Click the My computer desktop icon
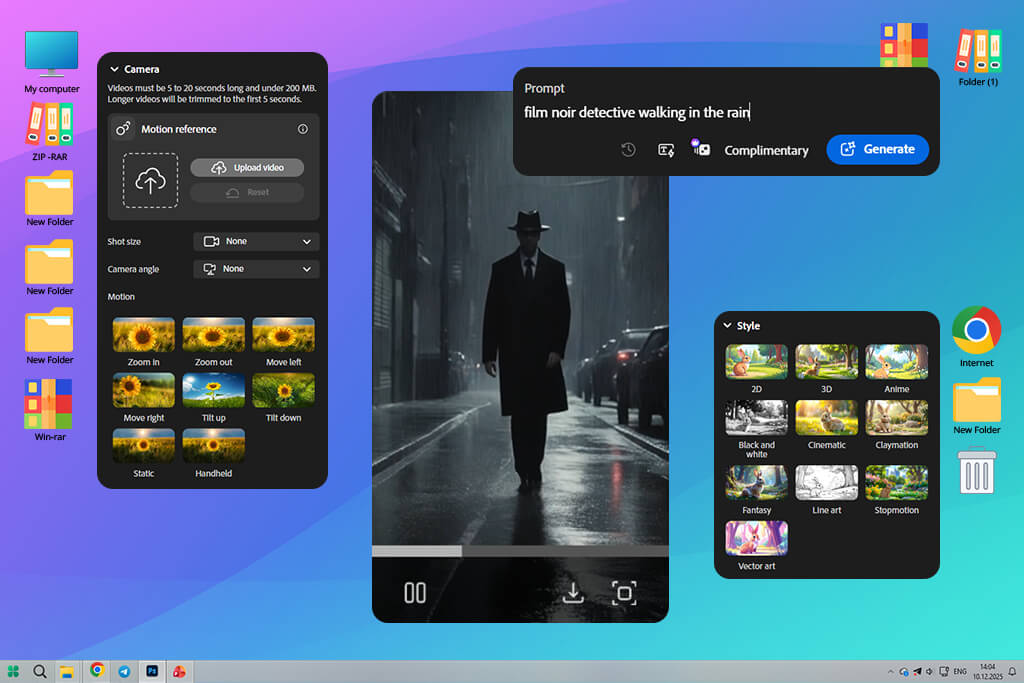1024x683 pixels. point(51,55)
